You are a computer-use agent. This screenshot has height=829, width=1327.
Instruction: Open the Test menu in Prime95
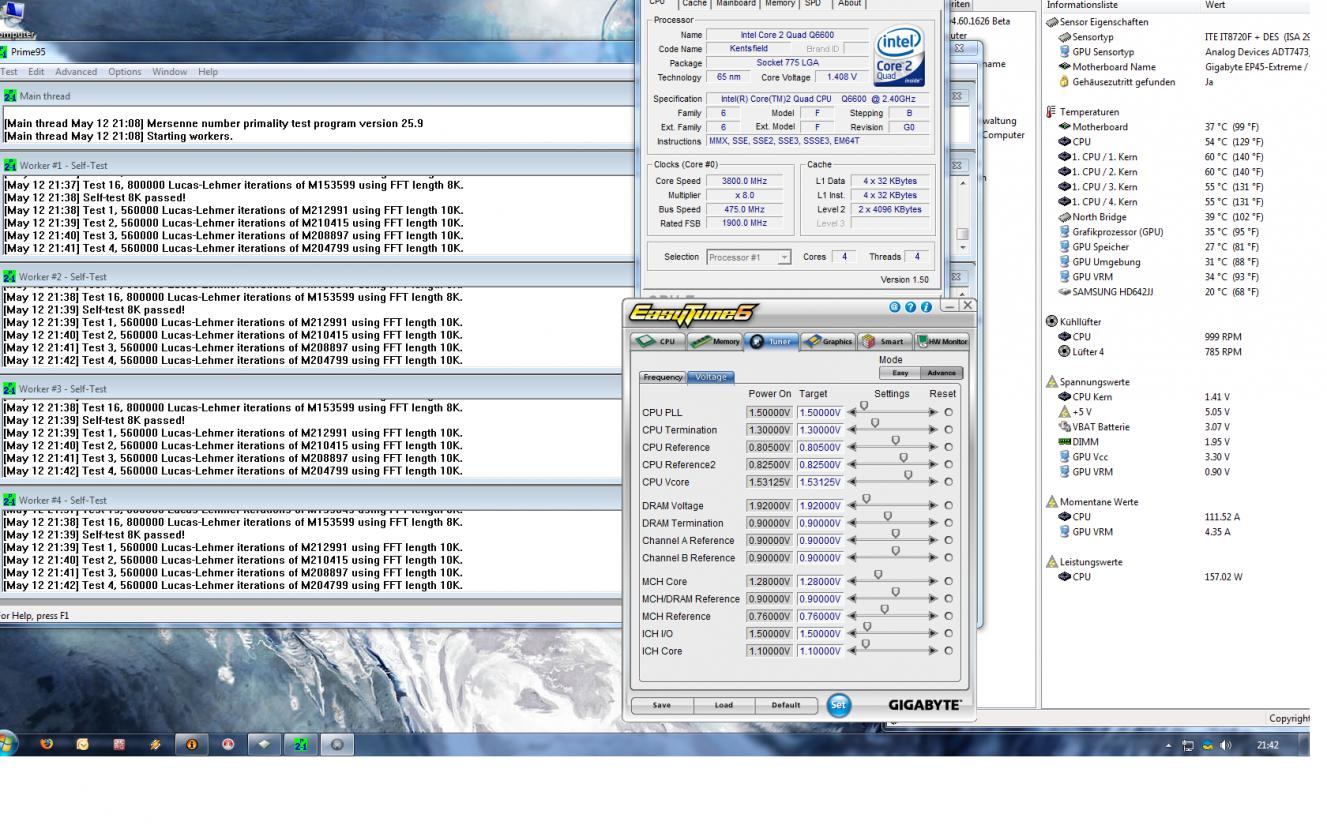point(8,72)
